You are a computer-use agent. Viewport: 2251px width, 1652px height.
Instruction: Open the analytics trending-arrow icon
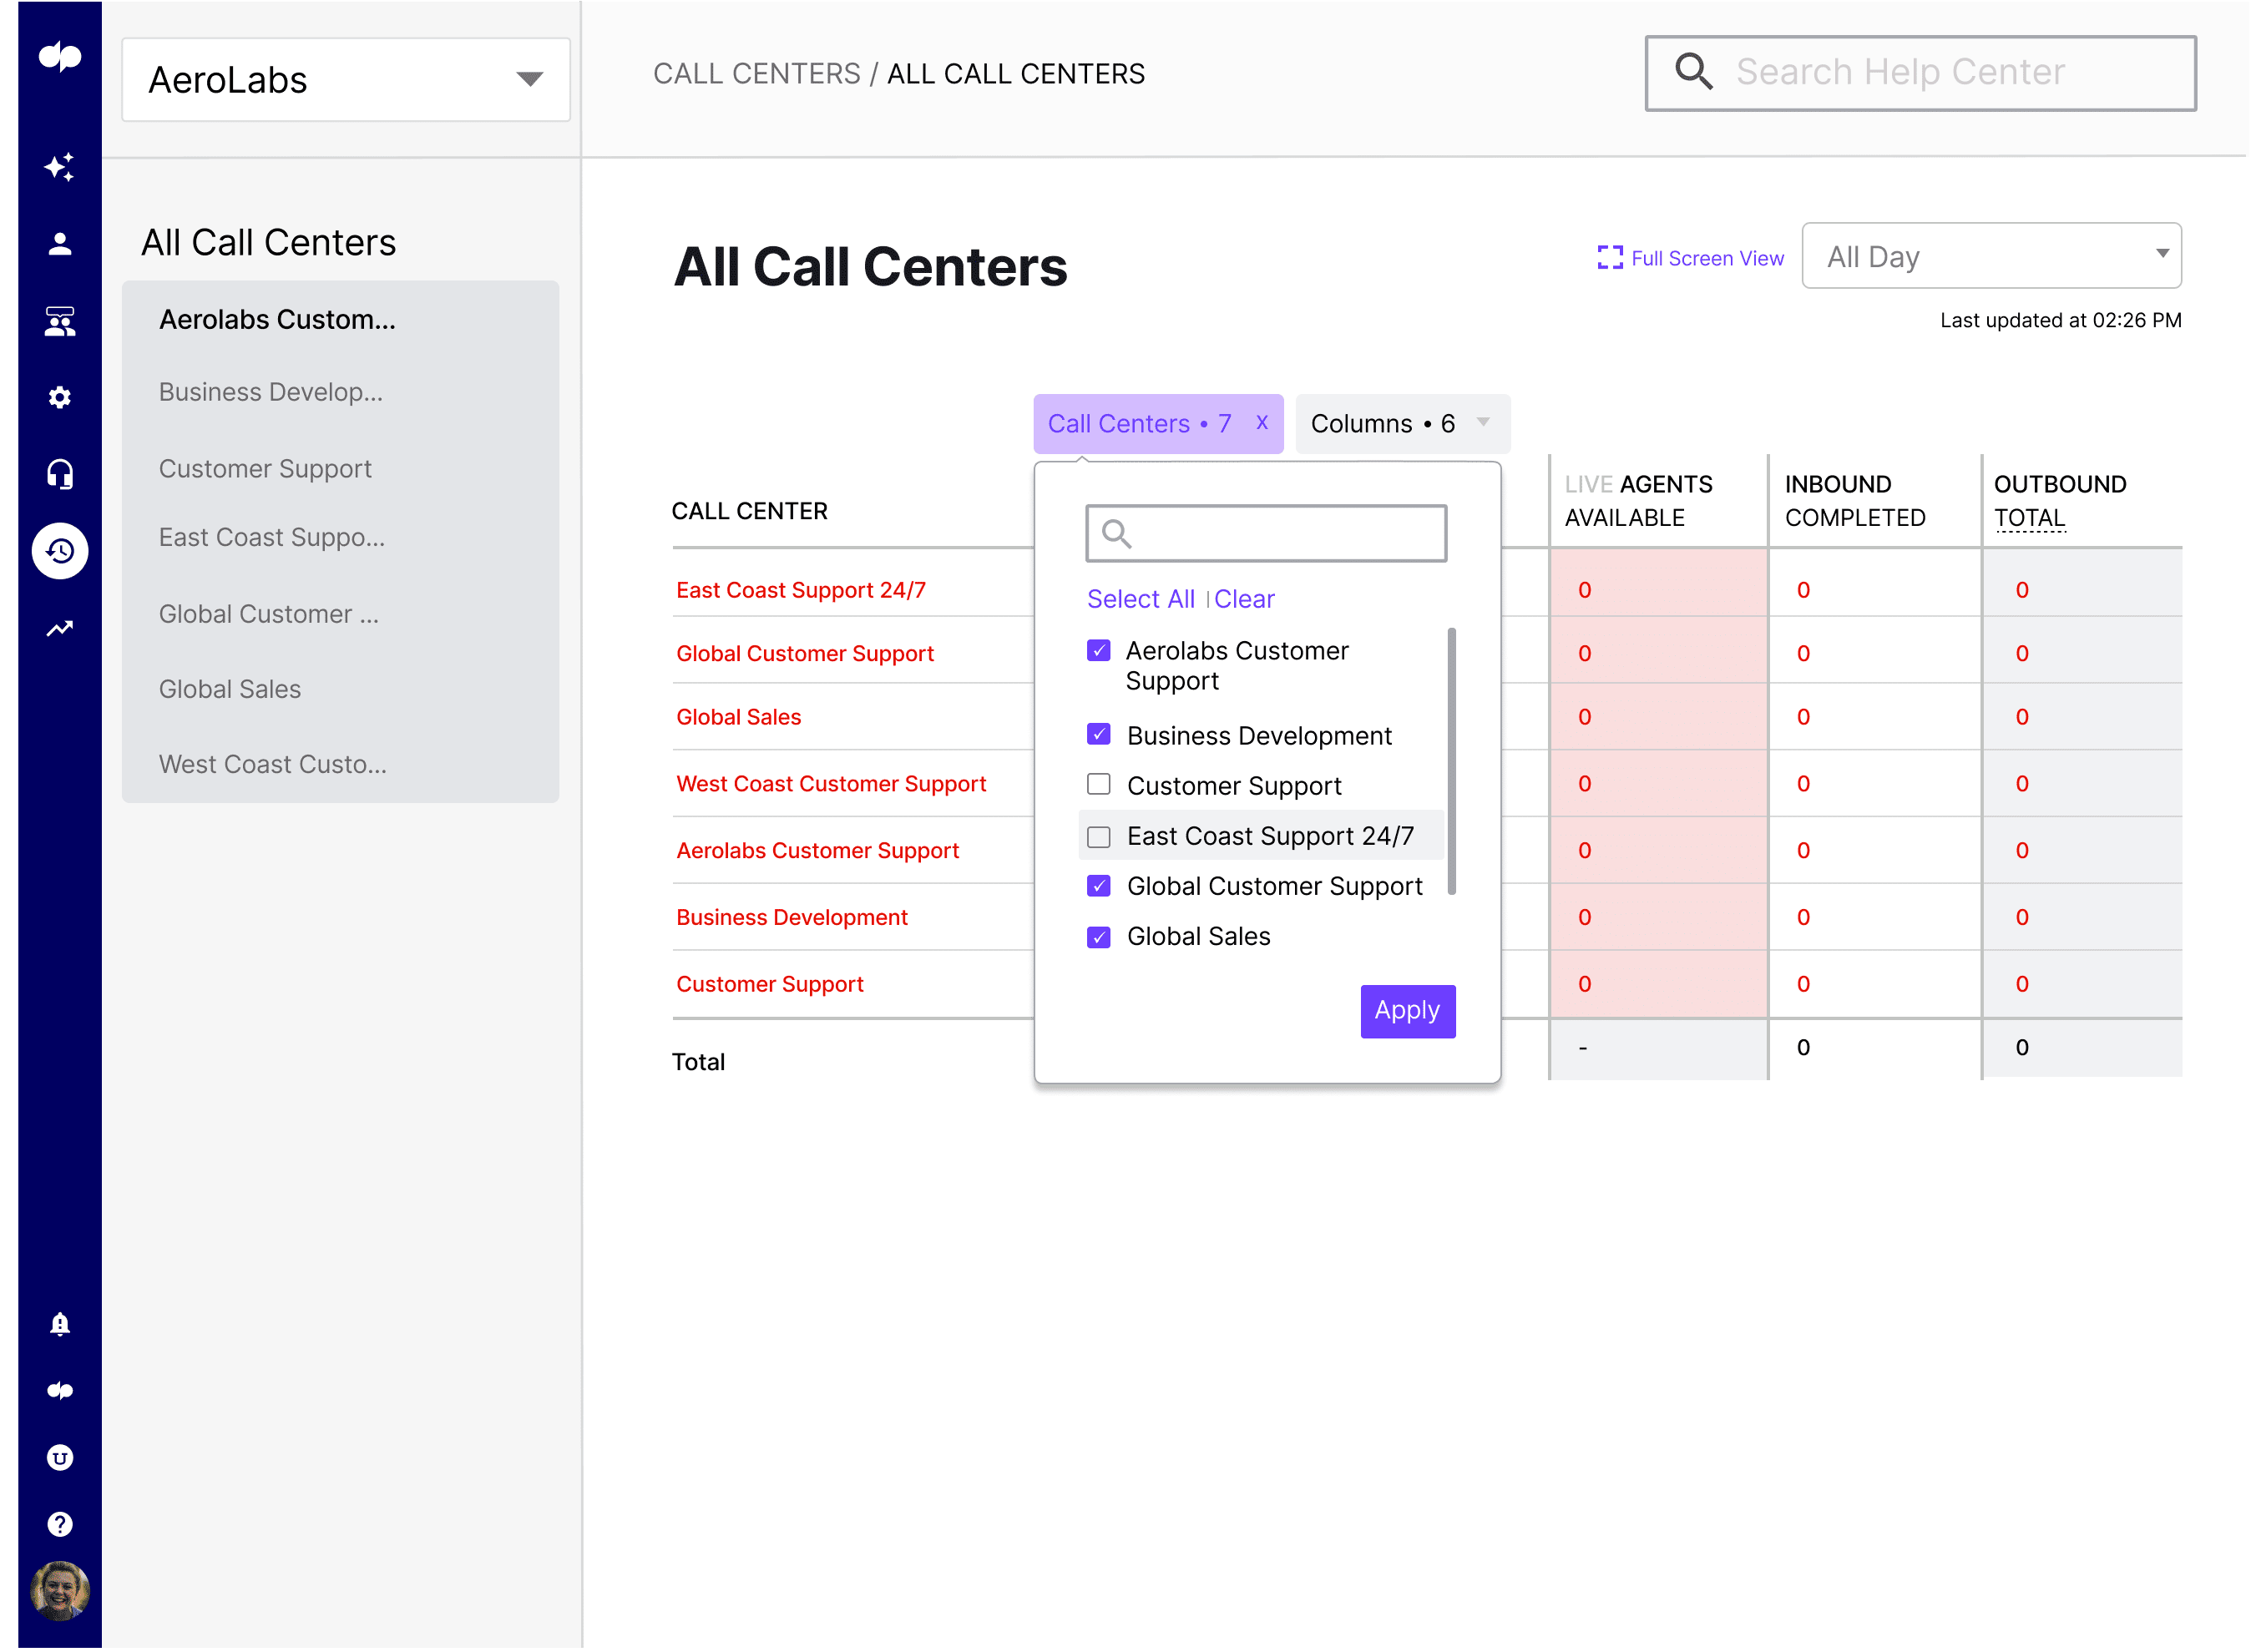[60, 627]
